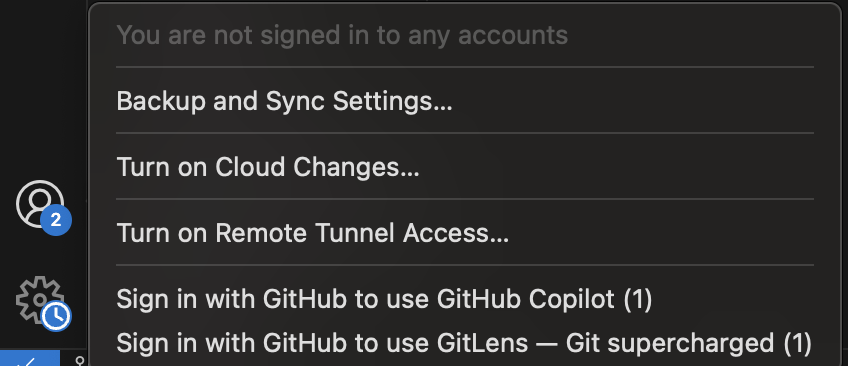The width and height of the screenshot is (848, 366).
Task: Click the 'You are not signed in' header
Action: pos(342,35)
